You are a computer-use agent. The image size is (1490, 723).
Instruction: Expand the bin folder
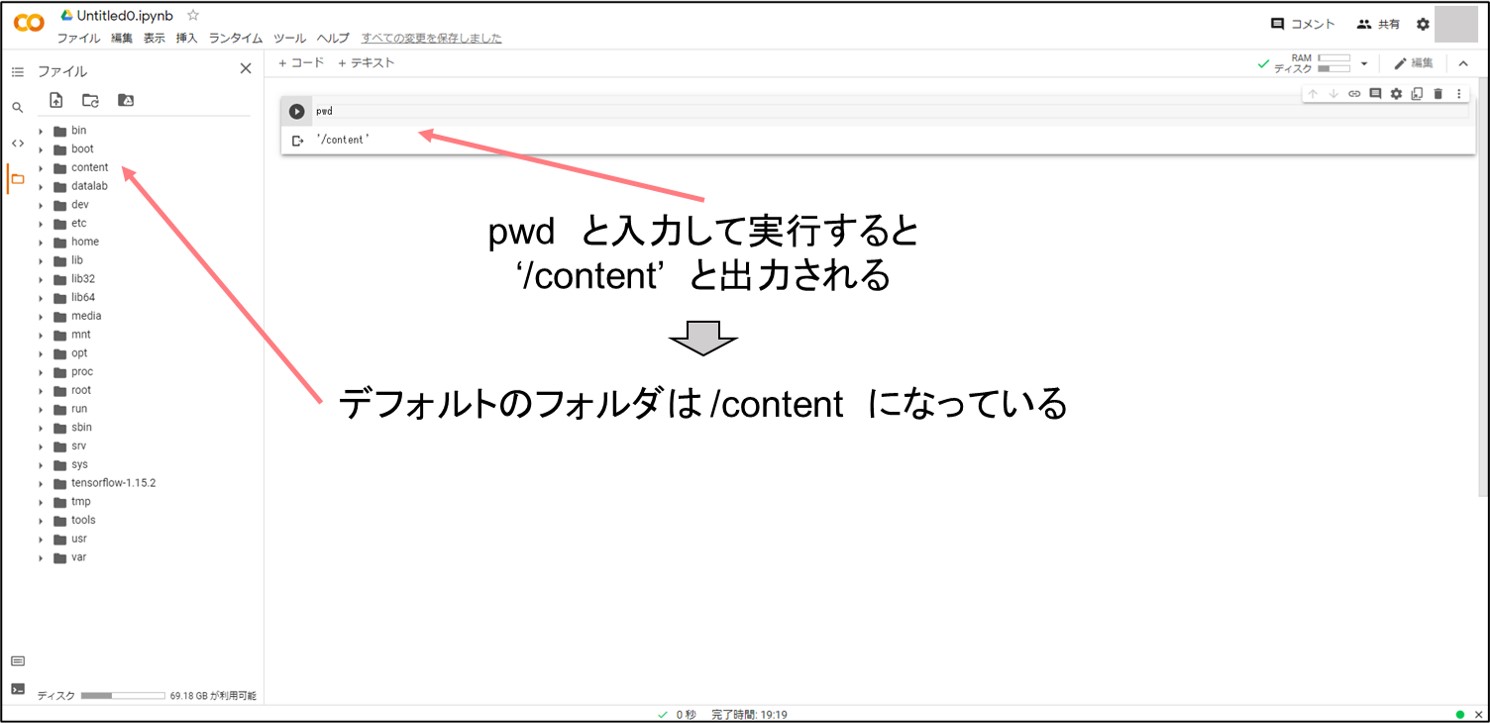41,131
